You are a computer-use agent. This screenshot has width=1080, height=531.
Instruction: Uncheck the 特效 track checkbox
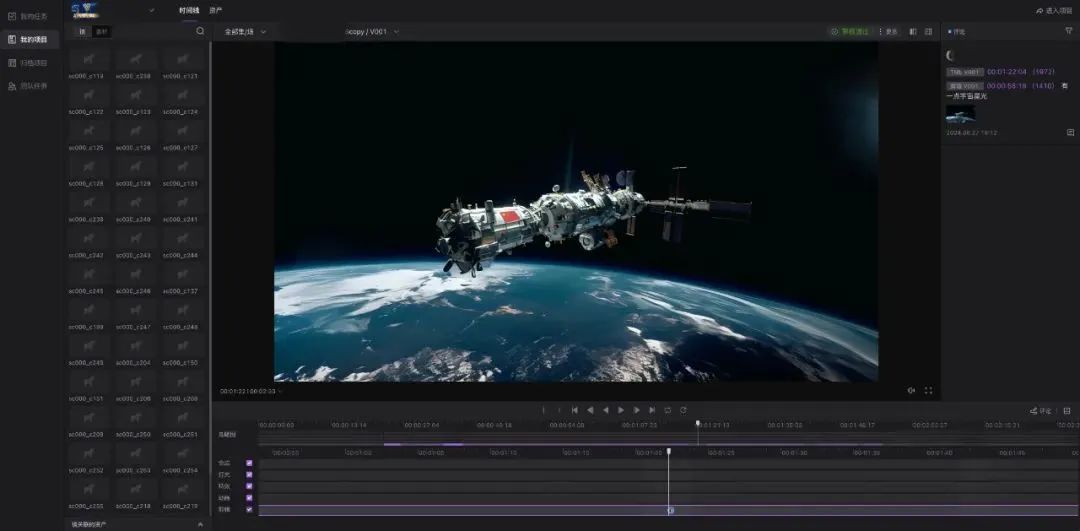(x=249, y=486)
